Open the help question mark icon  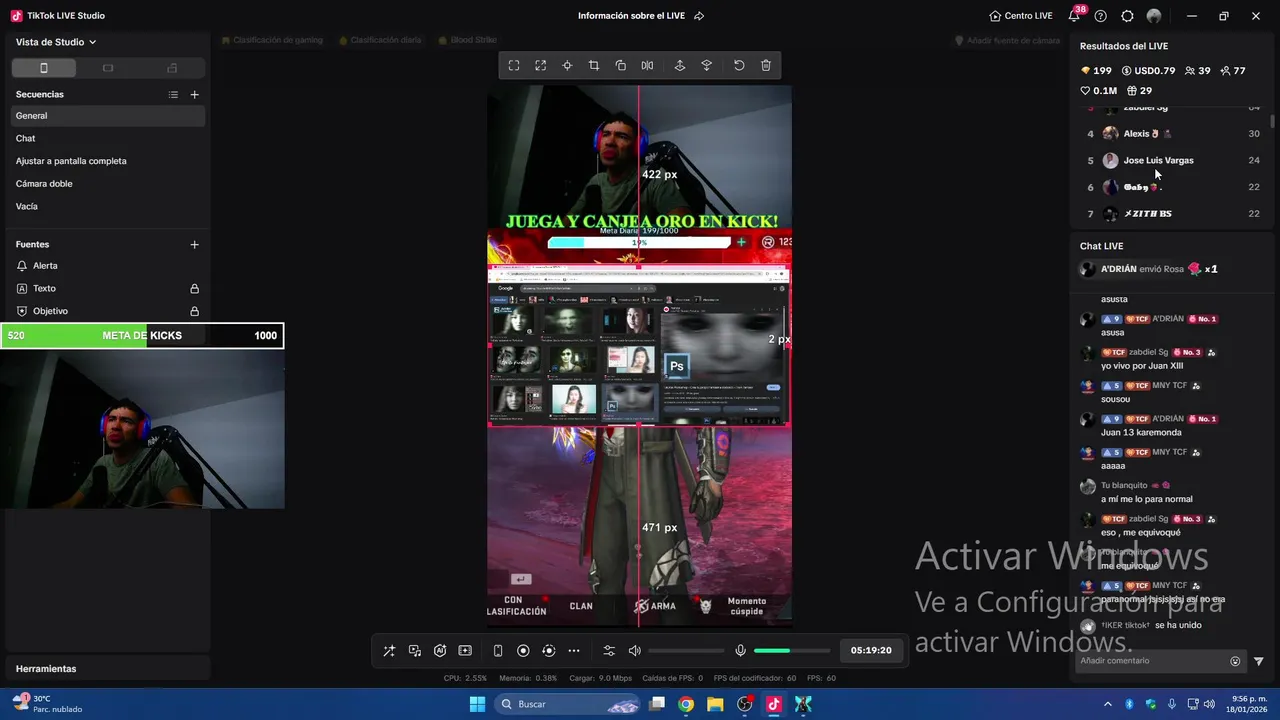(x=1101, y=16)
